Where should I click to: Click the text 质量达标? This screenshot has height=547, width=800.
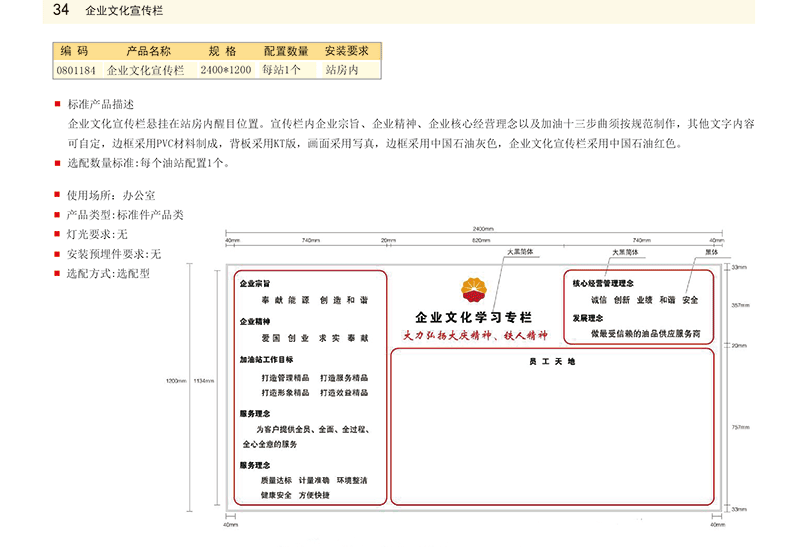pyautogui.click(x=276, y=481)
